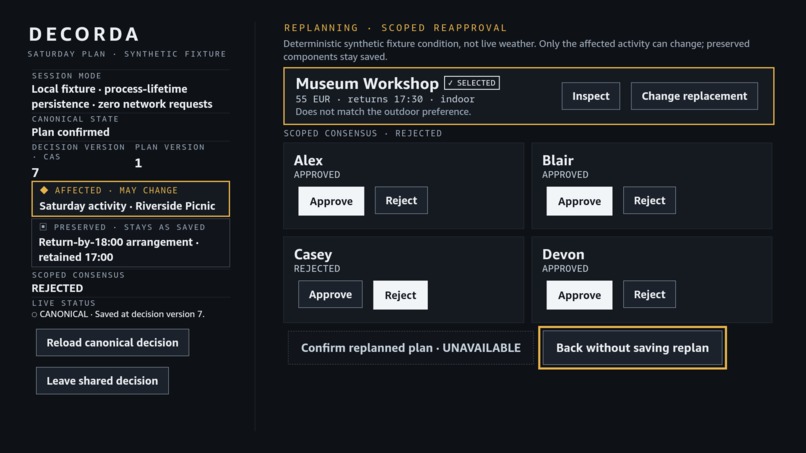Click plan version value 1
The width and height of the screenshot is (806, 453).
pos(138,164)
